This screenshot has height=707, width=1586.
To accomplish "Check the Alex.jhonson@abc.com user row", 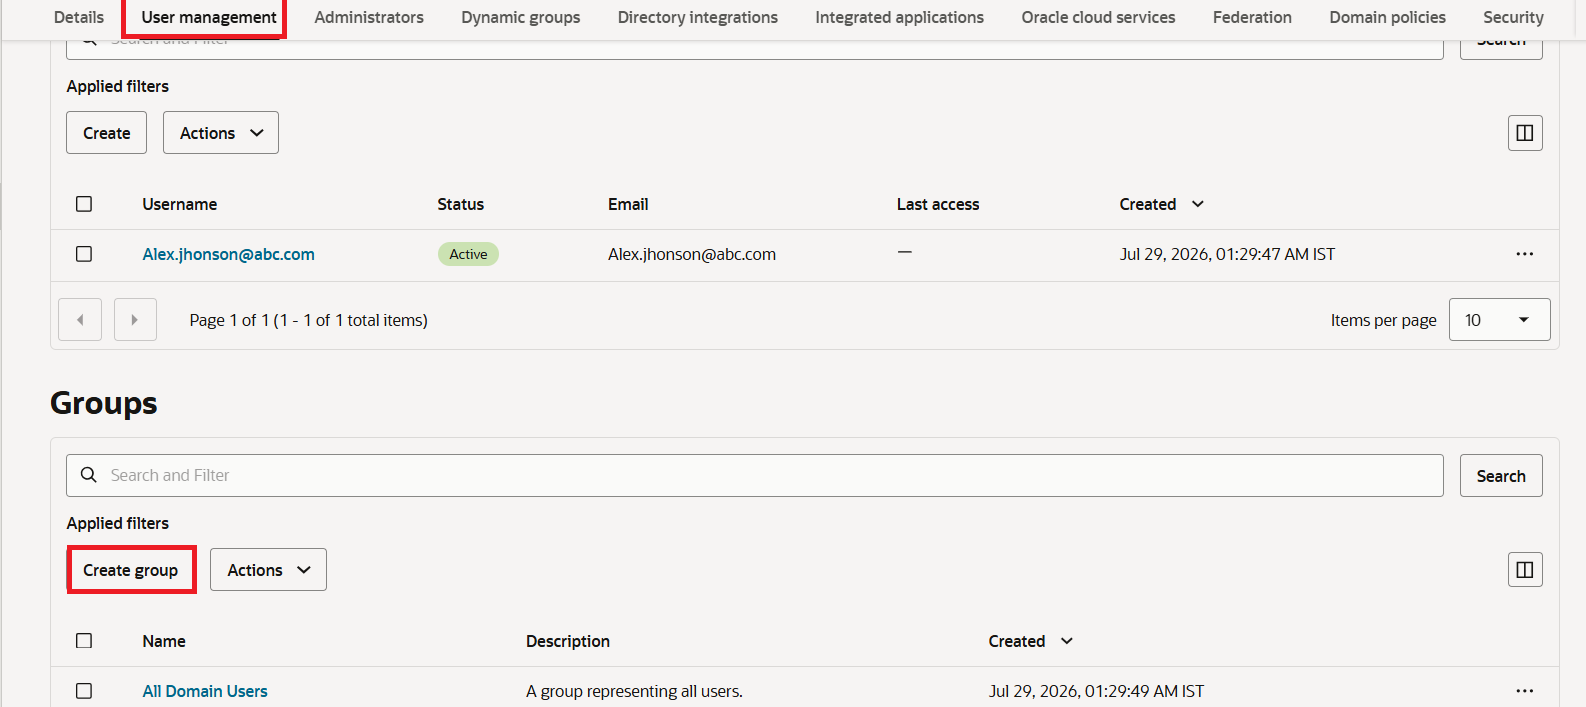I will coord(84,254).
